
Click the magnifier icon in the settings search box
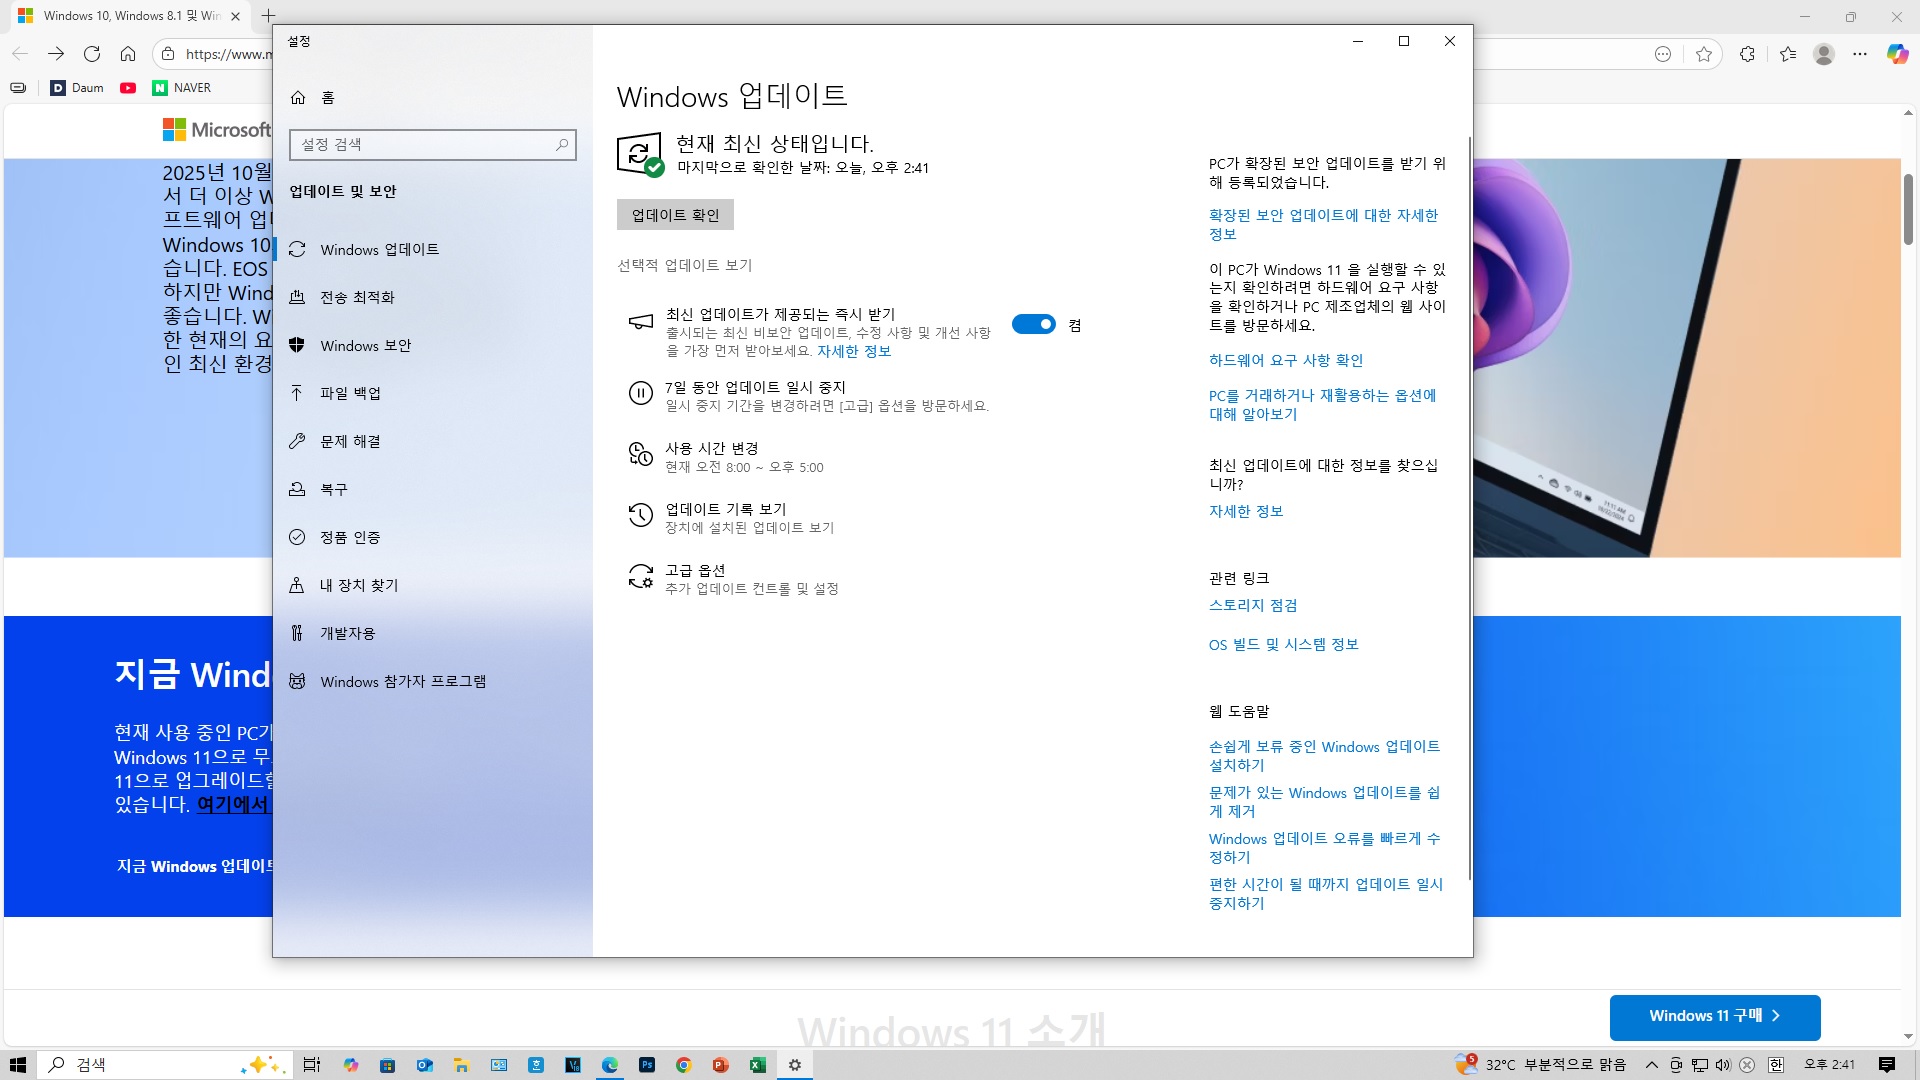click(x=562, y=144)
